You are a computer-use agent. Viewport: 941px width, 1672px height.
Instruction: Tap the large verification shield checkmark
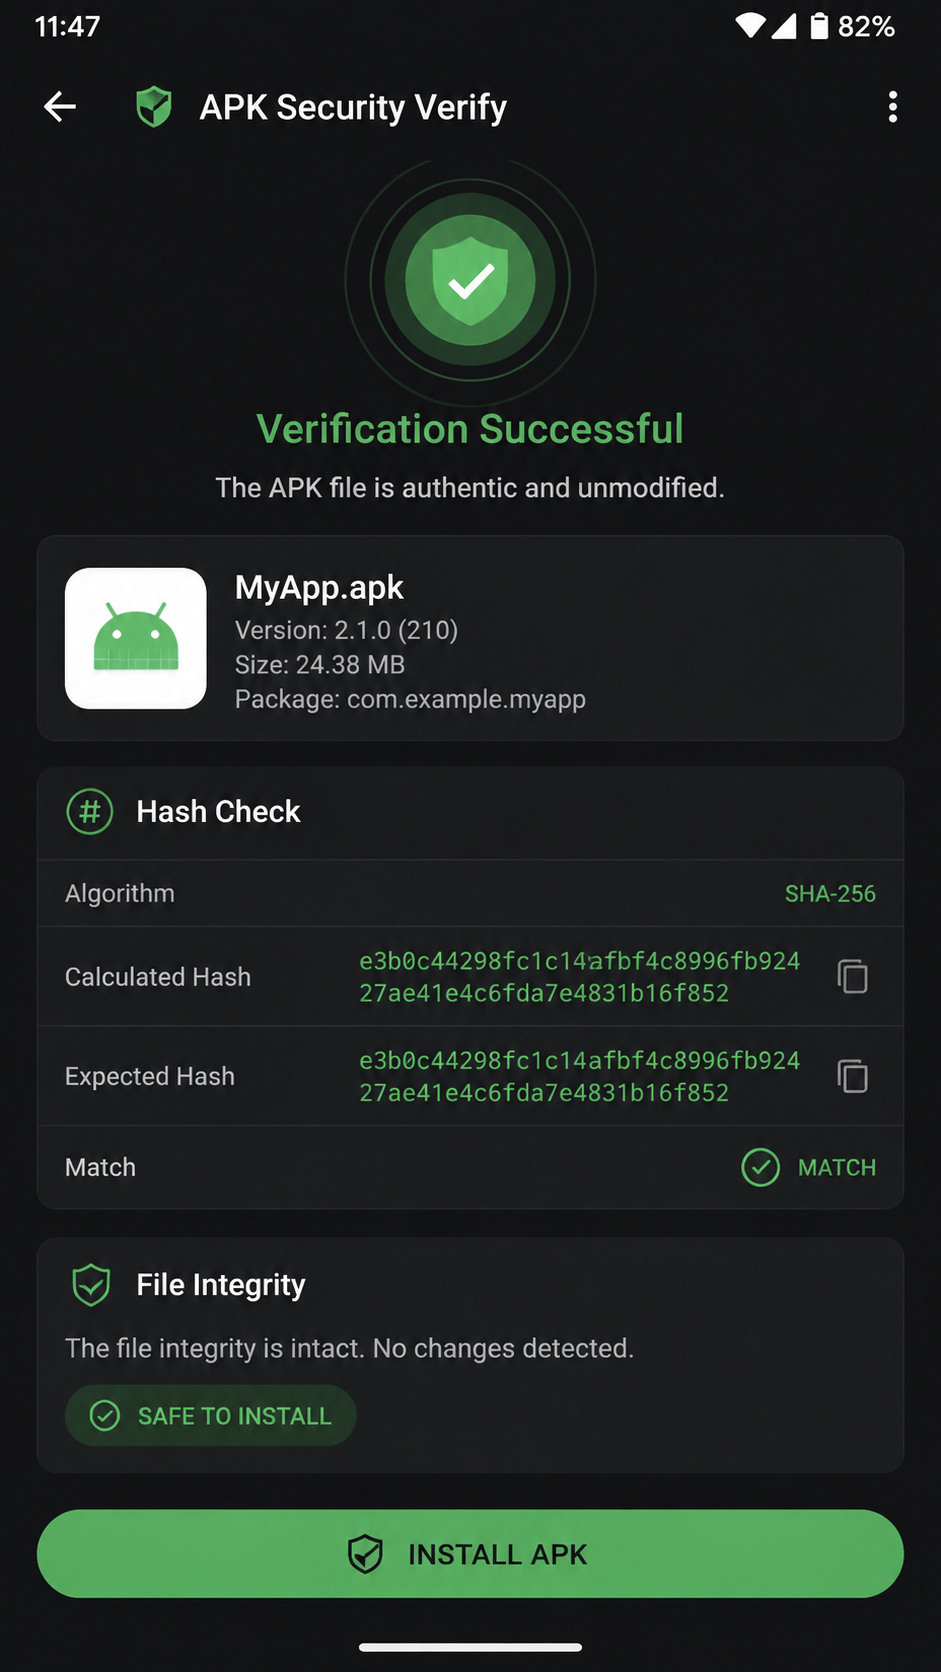pyautogui.click(x=470, y=280)
